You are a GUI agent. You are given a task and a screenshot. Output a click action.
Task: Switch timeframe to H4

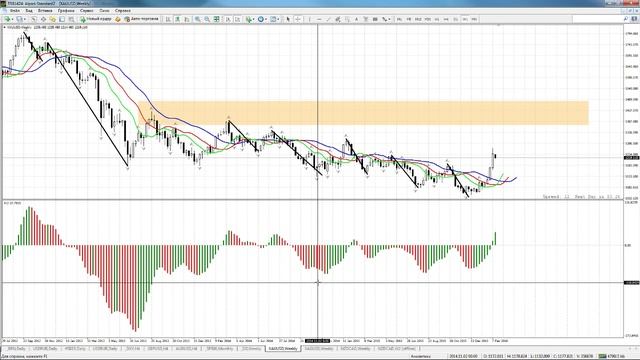(446, 19)
